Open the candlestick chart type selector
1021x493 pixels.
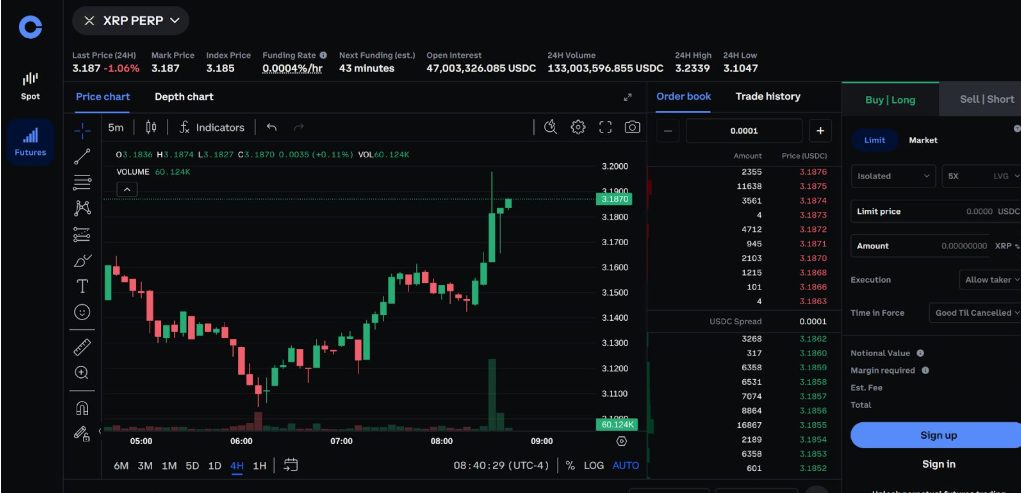pos(151,127)
